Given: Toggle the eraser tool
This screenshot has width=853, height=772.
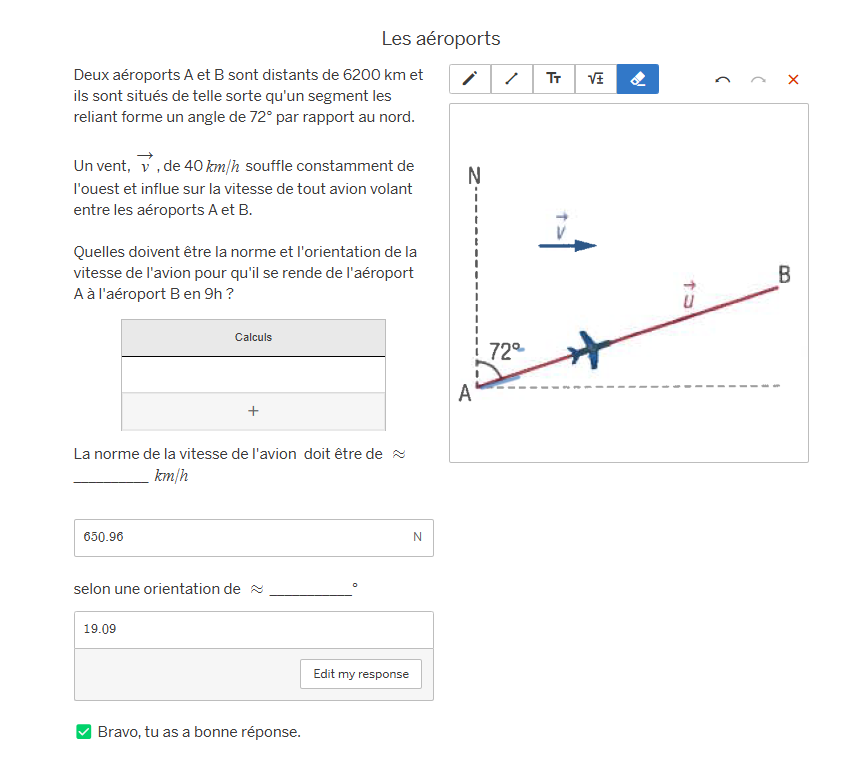Looking at the screenshot, I should point(638,79).
